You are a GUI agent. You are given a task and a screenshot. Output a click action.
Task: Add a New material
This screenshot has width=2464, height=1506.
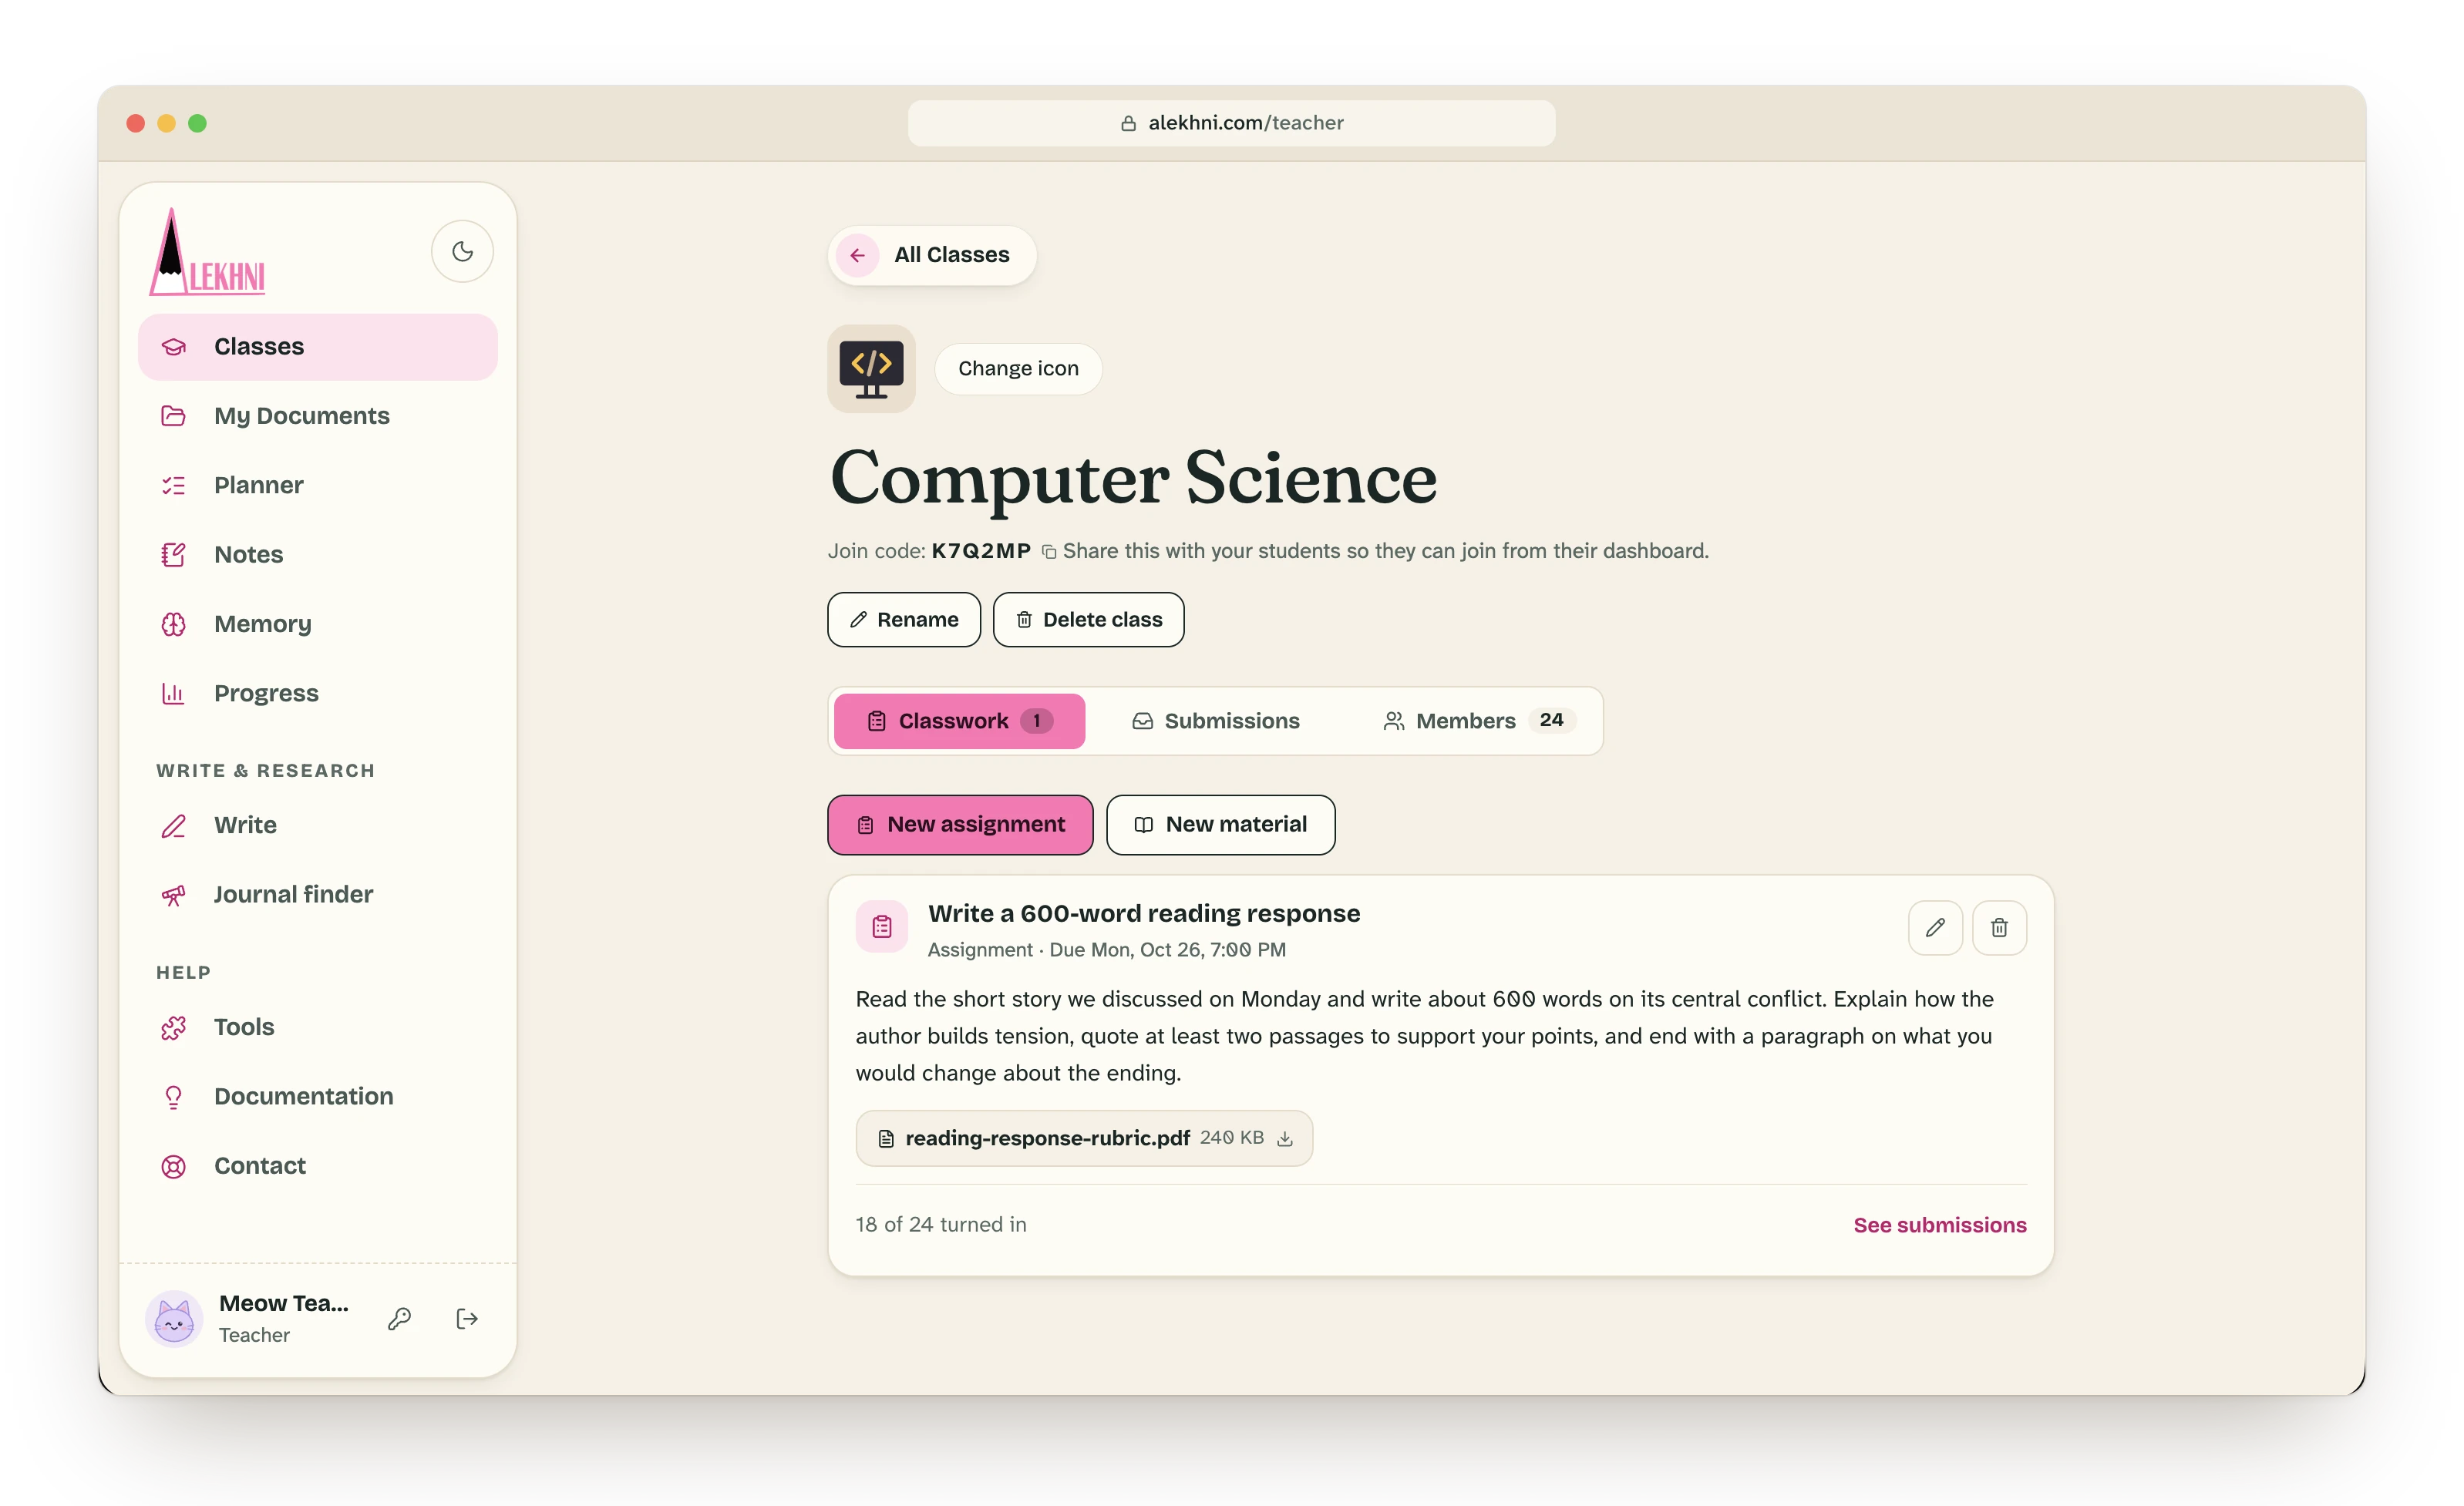click(x=1220, y=825)
